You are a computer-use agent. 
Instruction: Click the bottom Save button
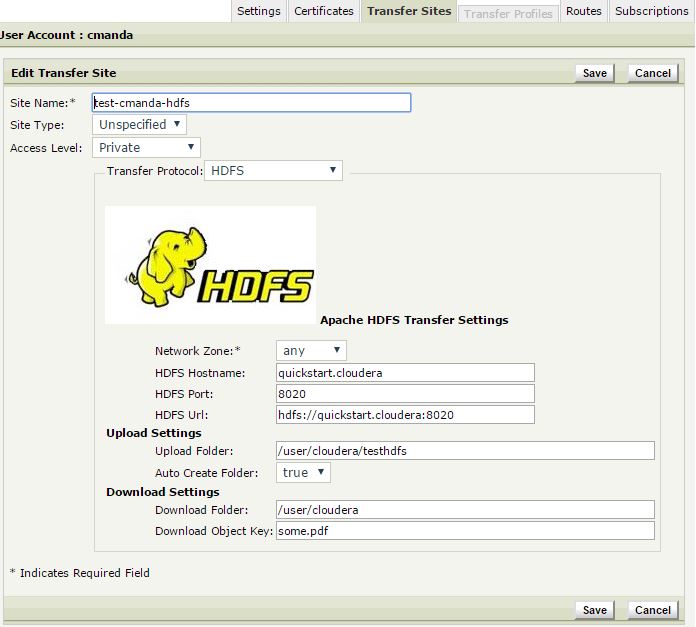click(x=595, y=610)
